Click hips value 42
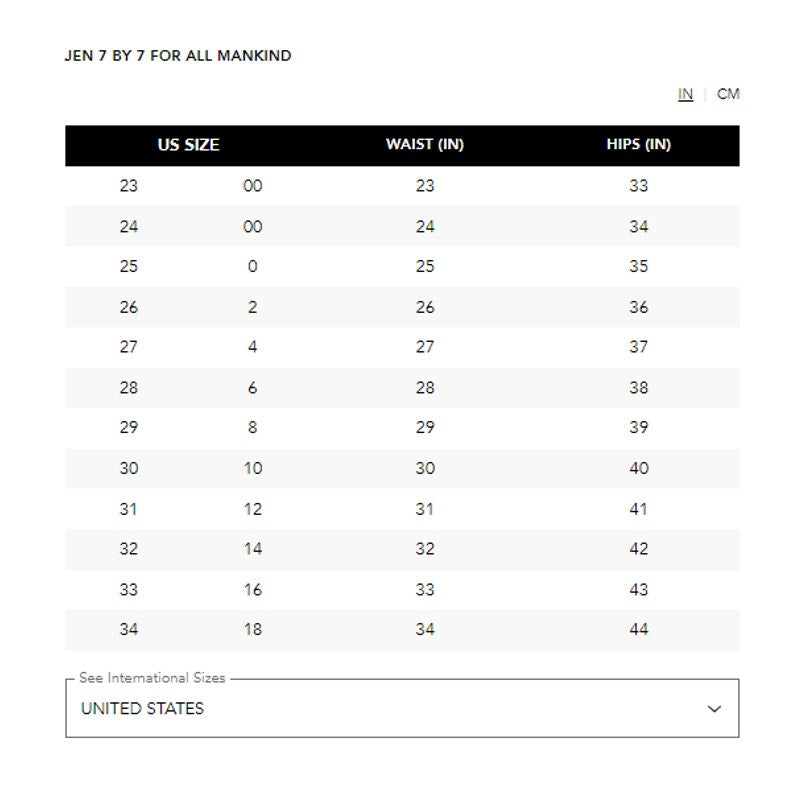The height and width of the screenshot is (800, 800). 638,549
